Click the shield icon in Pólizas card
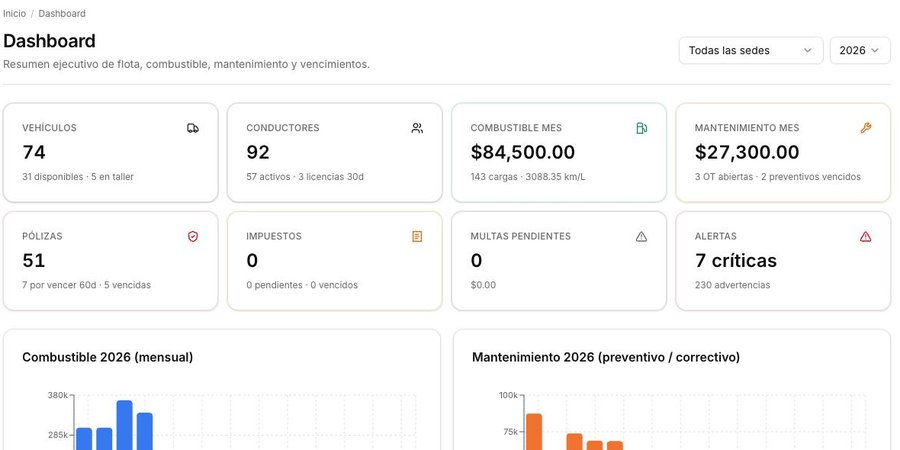The width and height of the screenshot is (900, 450). [x=193, y=236]
